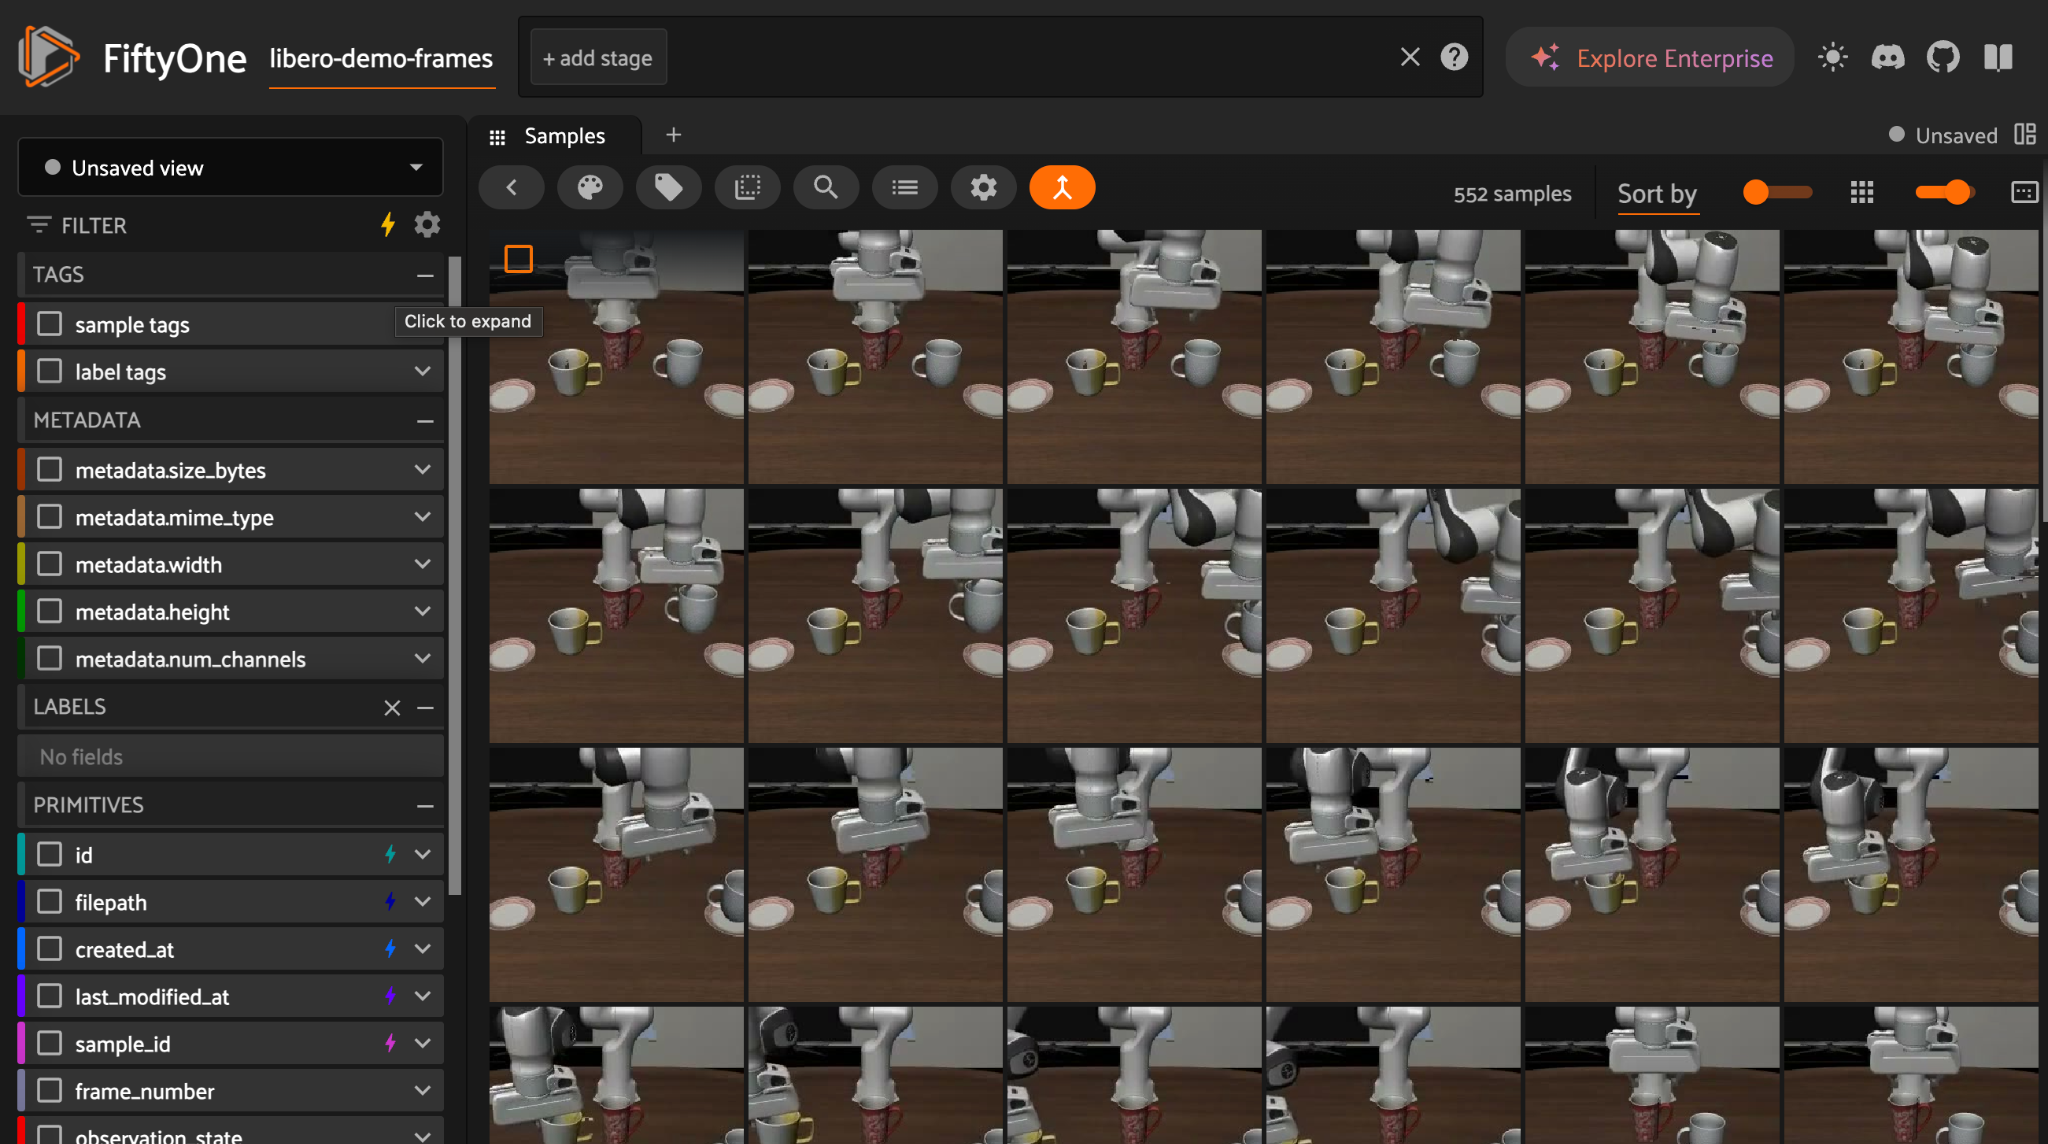Select the first sample with its checkbox
The image size is (2048, 1144).
point(518,259)
